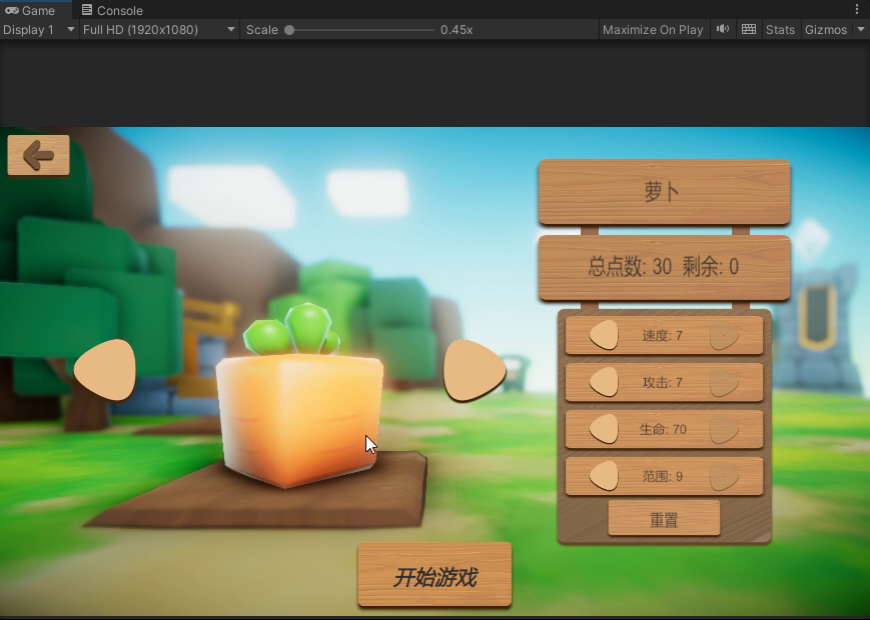This screenshot has width=870, height=620.
Task: Open the Full HD resolution dropdown
Action: tap(158, 29)
